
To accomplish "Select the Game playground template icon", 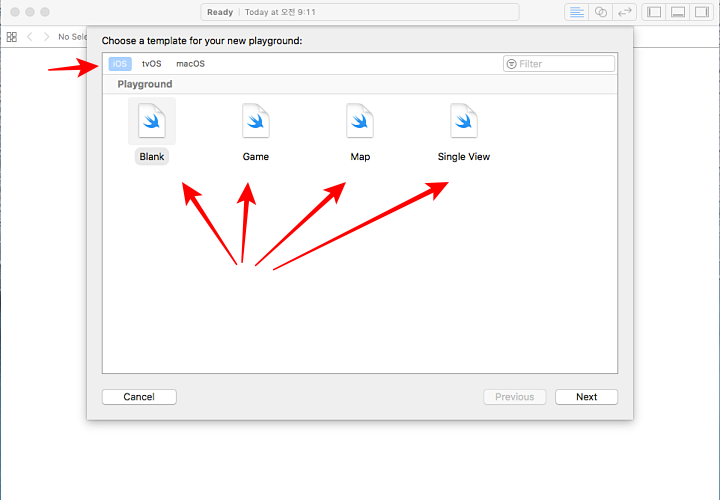I will coord(256,121).
